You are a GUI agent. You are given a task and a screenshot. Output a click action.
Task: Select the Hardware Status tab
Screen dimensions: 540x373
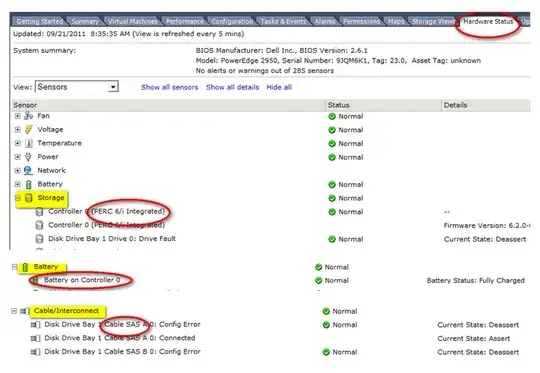pyautogui.click(x=488, y=21)
